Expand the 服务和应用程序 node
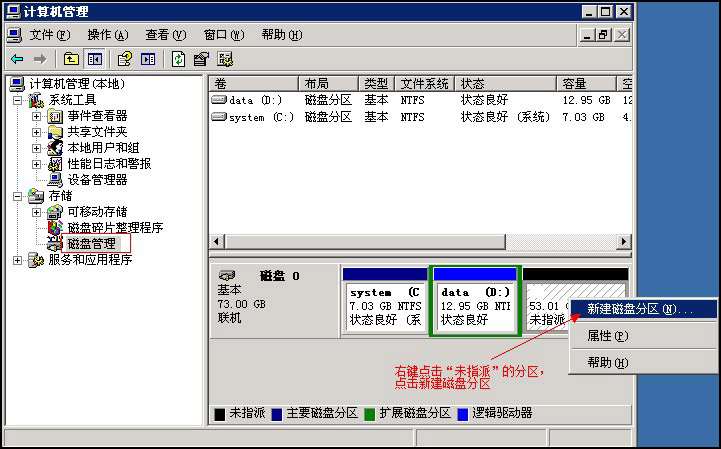Screen dimensions: 721x449 pos(17,260)
